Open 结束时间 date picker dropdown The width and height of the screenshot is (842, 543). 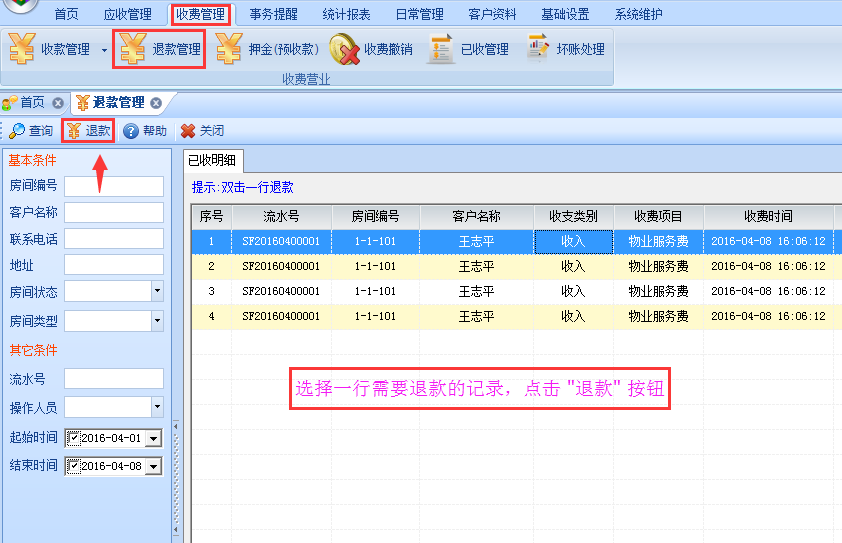154,466
